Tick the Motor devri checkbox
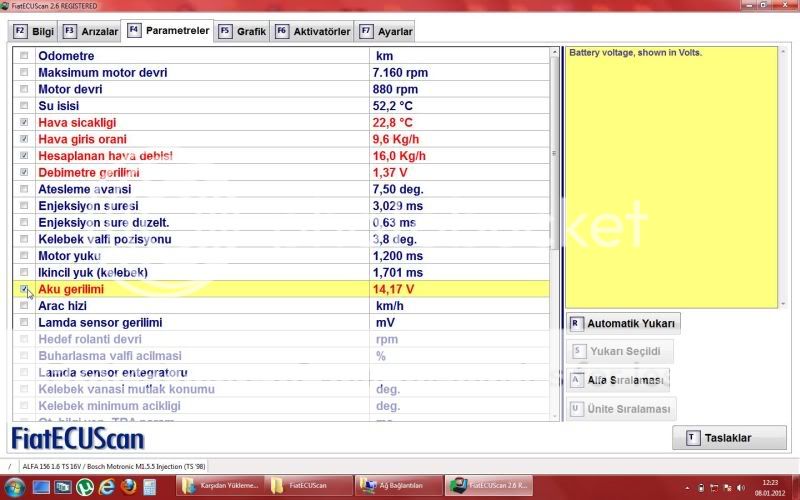The height and width of the screenshot is (500, 800). [24, 89]
